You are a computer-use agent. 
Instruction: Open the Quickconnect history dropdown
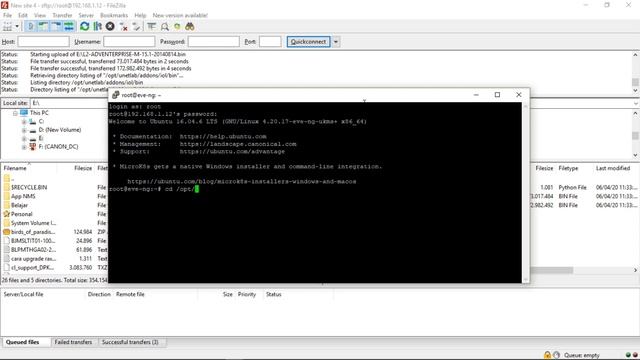coord(336,42)
